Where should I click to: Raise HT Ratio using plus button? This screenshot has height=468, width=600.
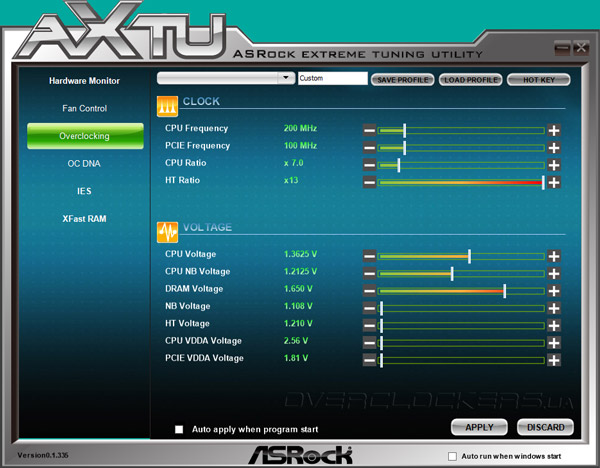pyautogui.click(x=554, y=183)
